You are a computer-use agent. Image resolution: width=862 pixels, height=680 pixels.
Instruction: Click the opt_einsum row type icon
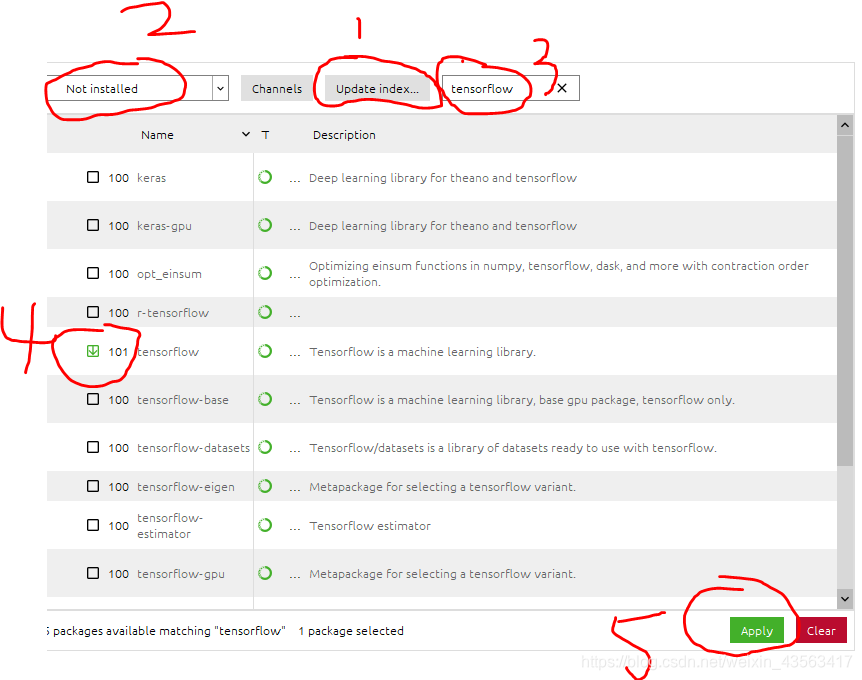point(265,273)
